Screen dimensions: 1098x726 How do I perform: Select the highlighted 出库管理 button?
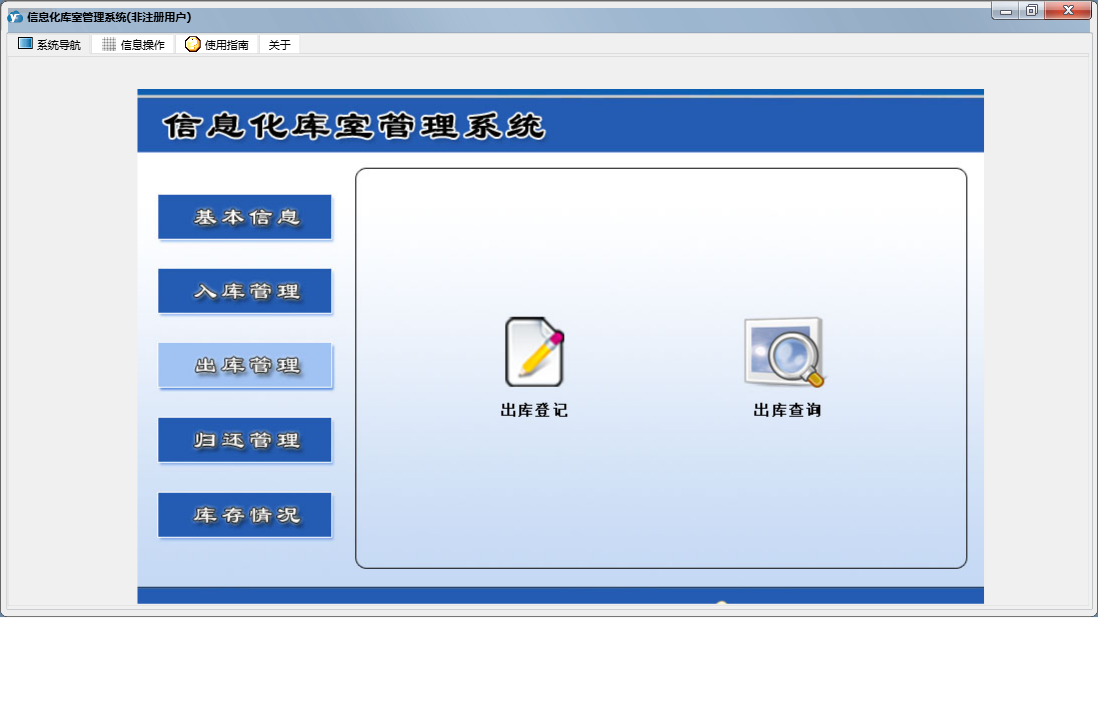245,365
